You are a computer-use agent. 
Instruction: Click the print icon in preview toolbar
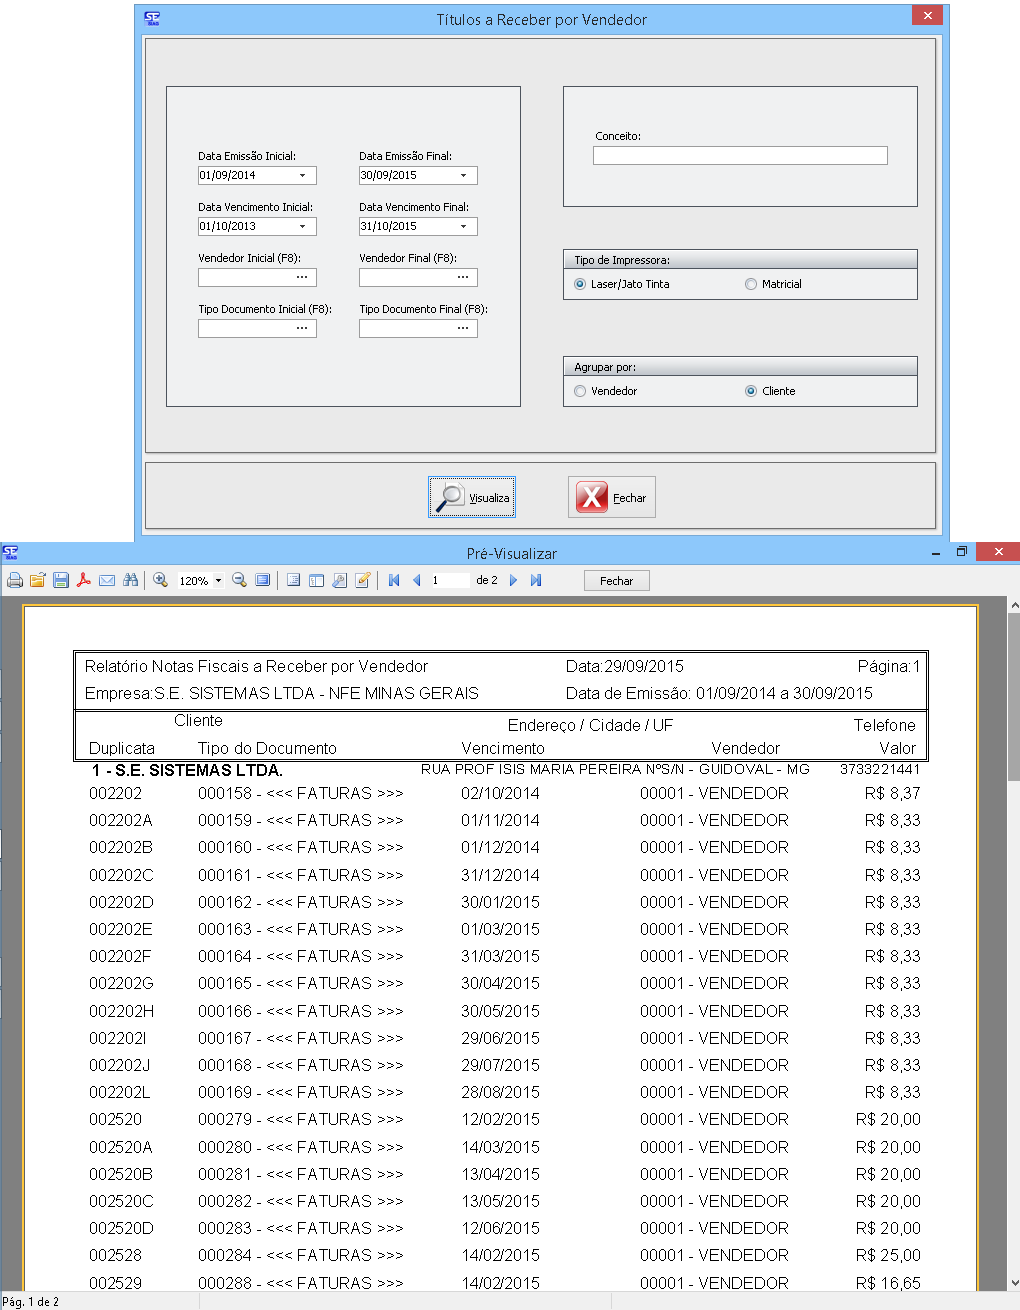coord(15,580)
